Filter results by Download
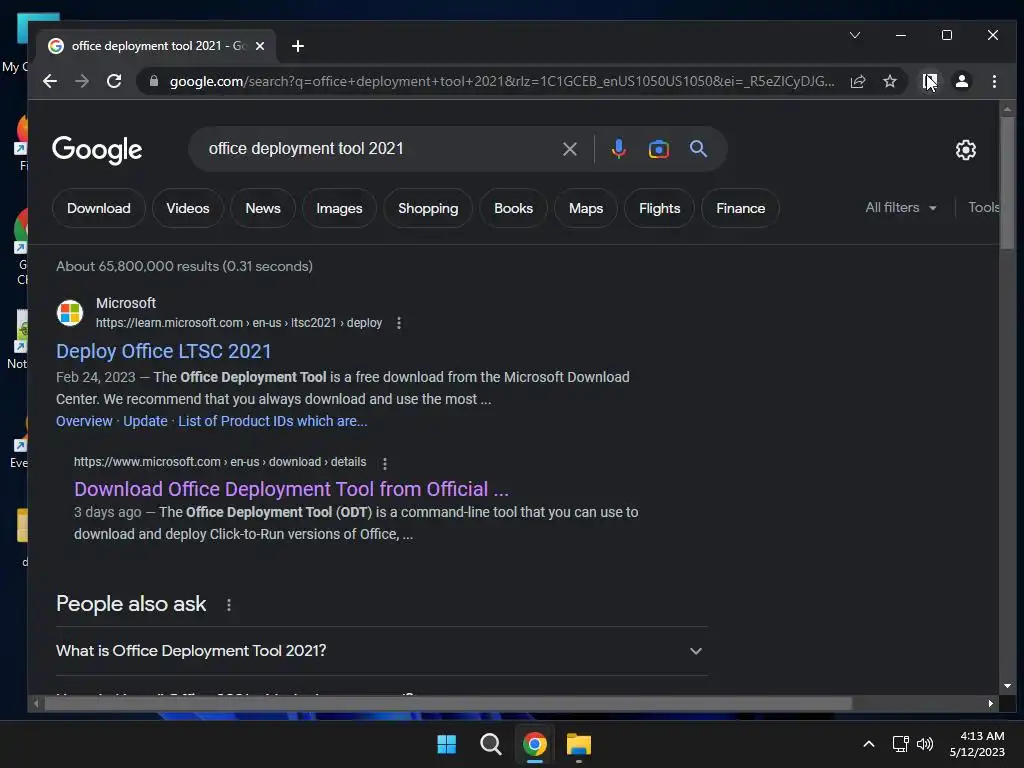Screen dimensions: 1024x768 click(99, 208)
